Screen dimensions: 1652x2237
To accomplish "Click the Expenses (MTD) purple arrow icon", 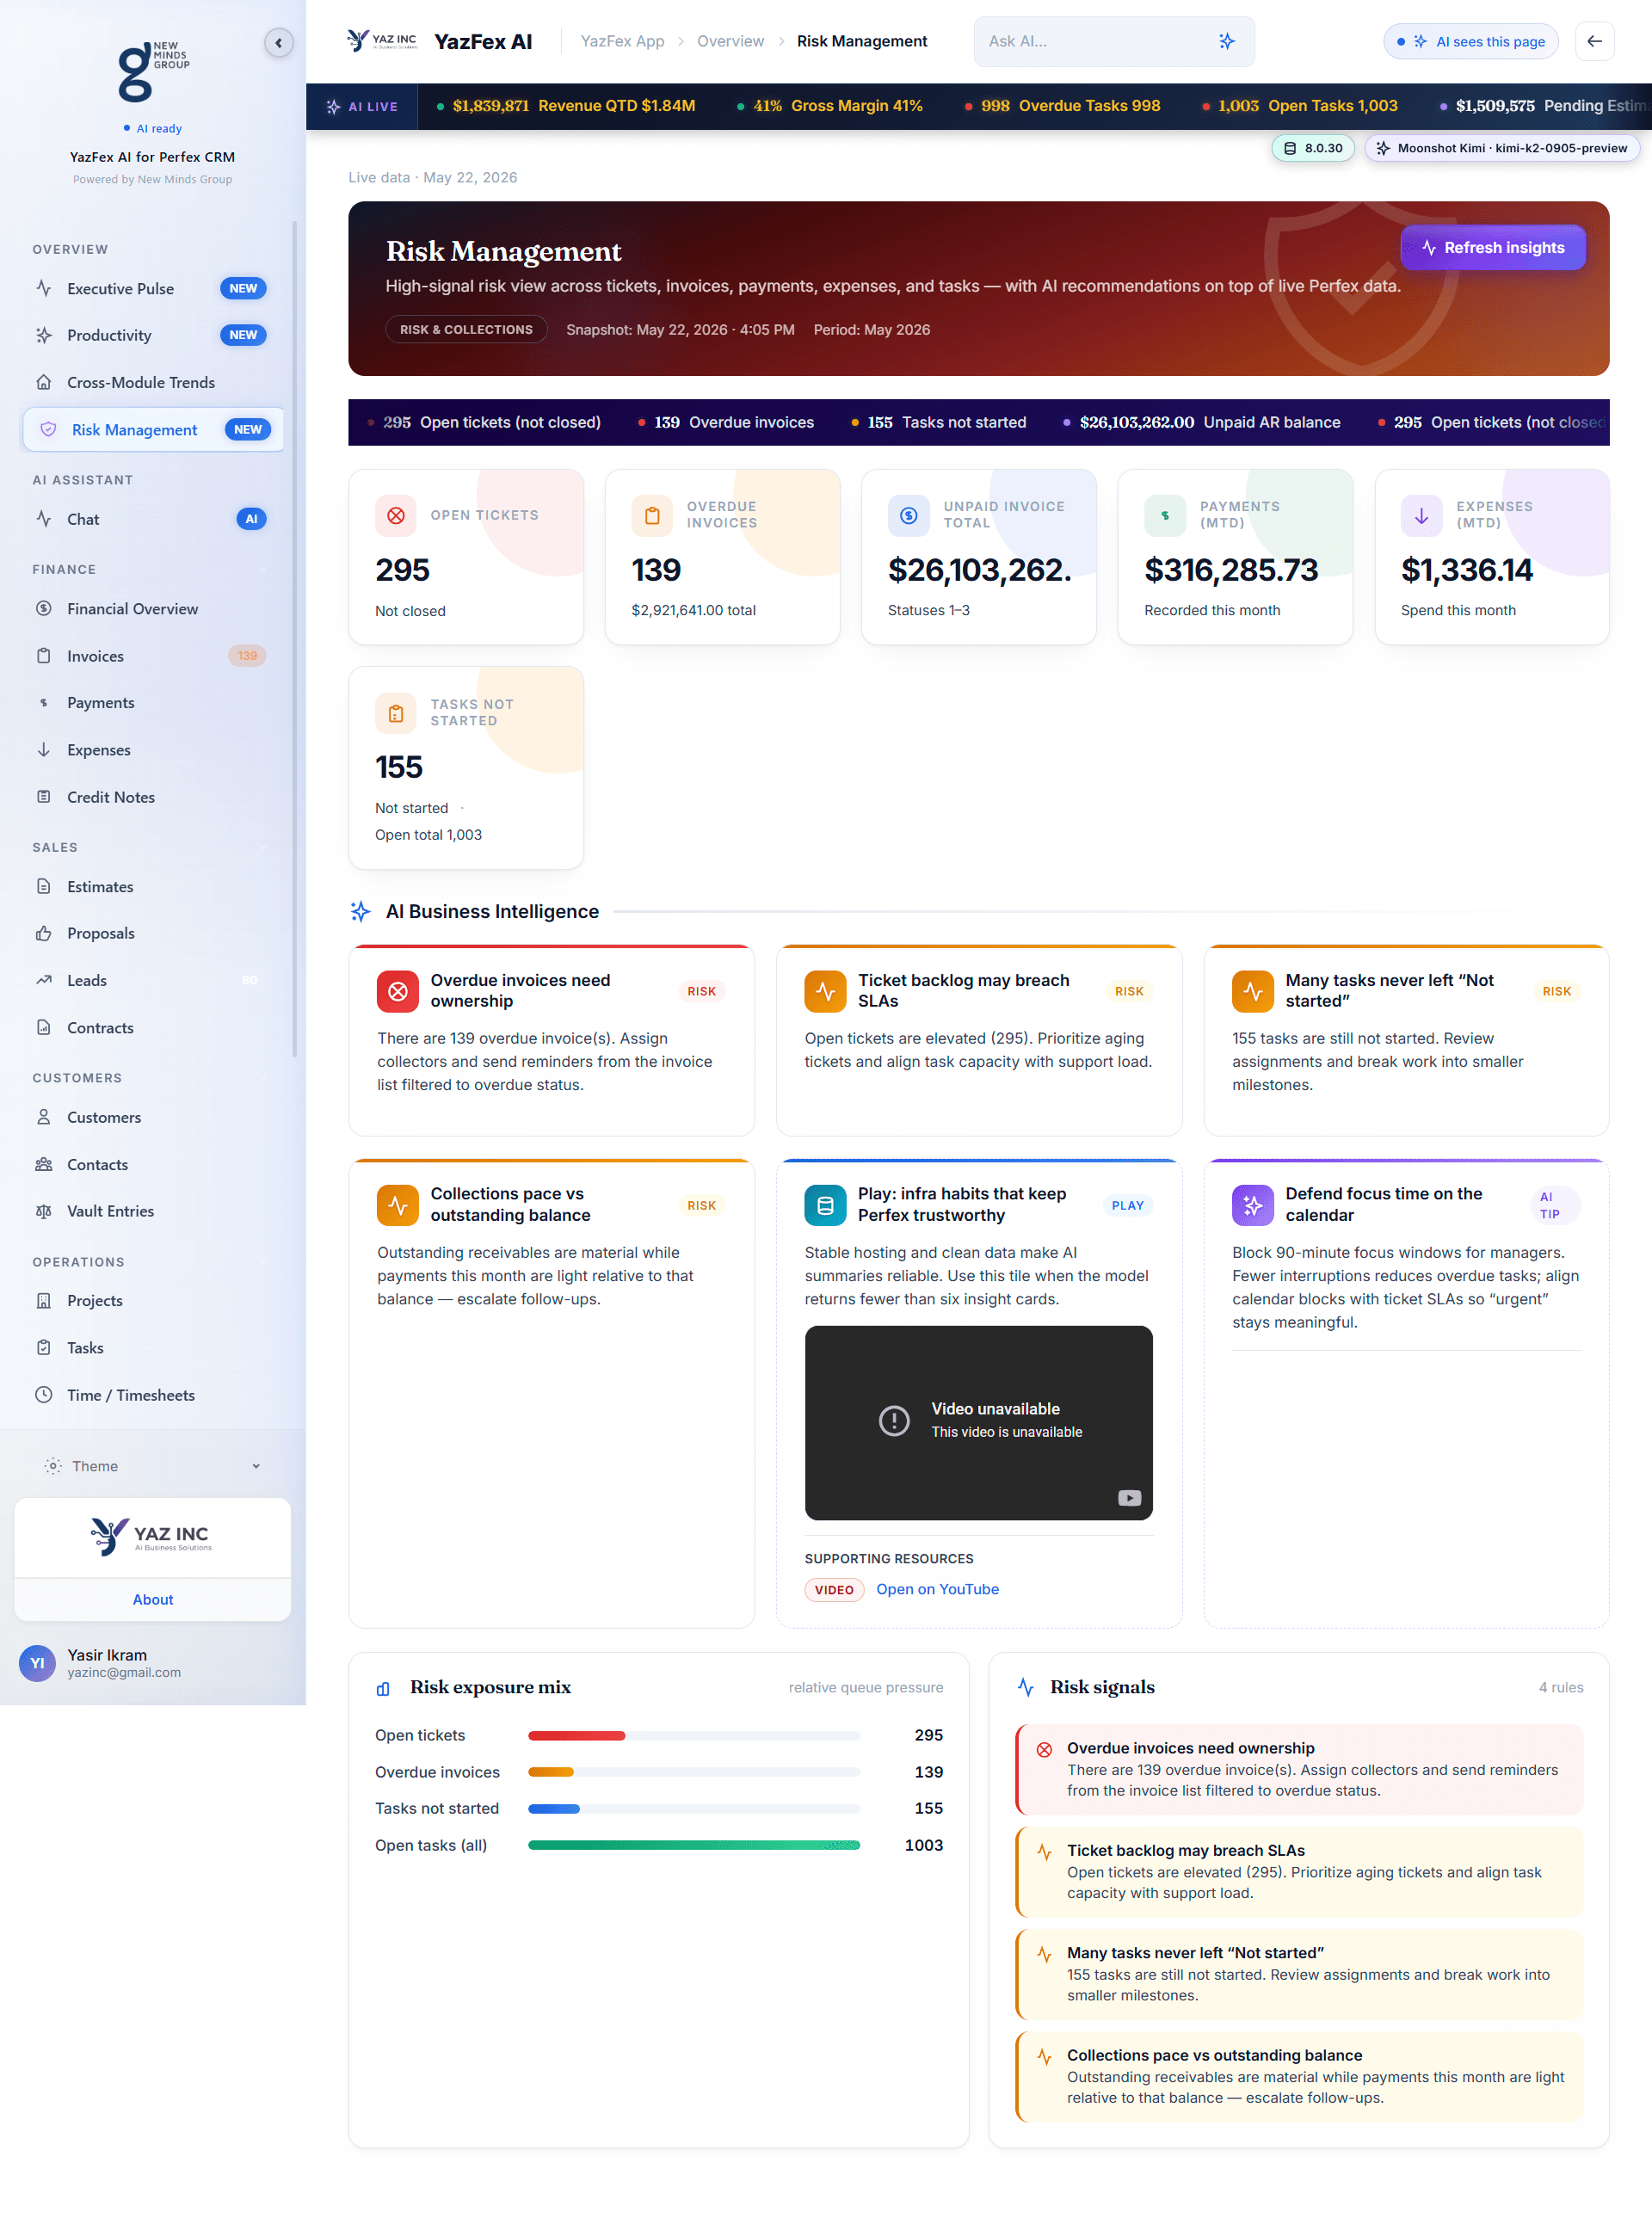I will tap(1421, 515).
